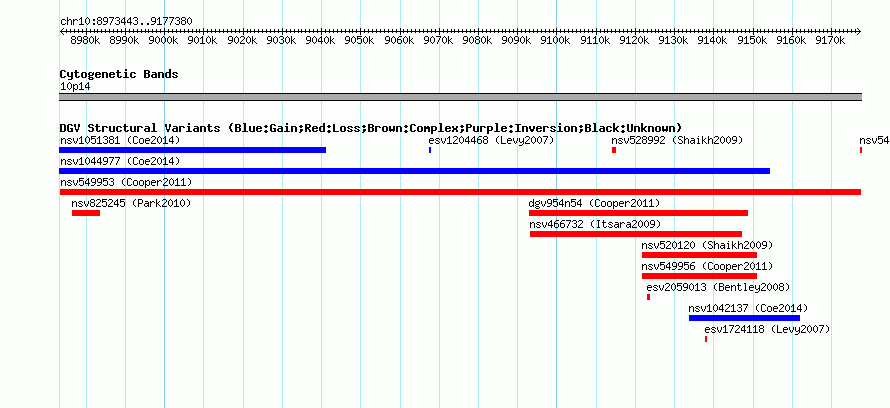Click the 9000k ruler label

[x=165, y=41]
